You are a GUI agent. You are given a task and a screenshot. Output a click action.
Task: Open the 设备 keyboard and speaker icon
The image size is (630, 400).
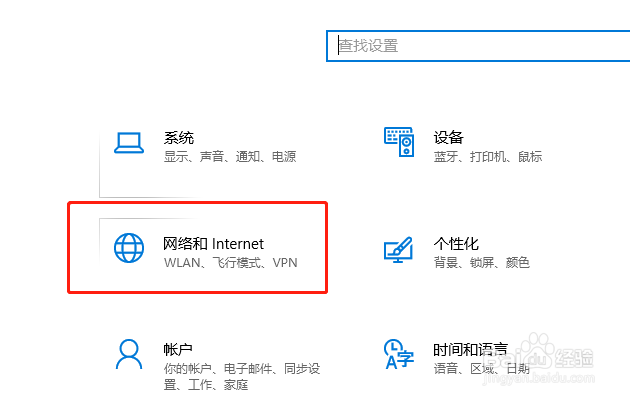399,142
